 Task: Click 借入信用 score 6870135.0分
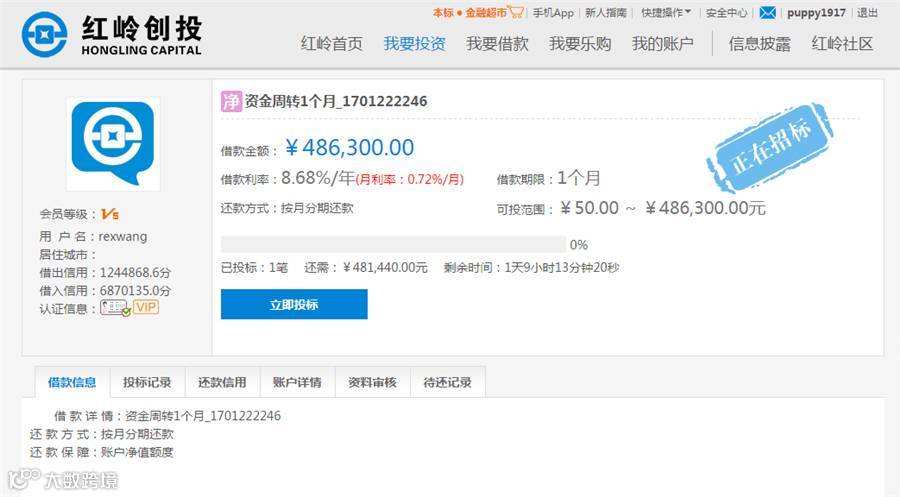pos(135,291)
